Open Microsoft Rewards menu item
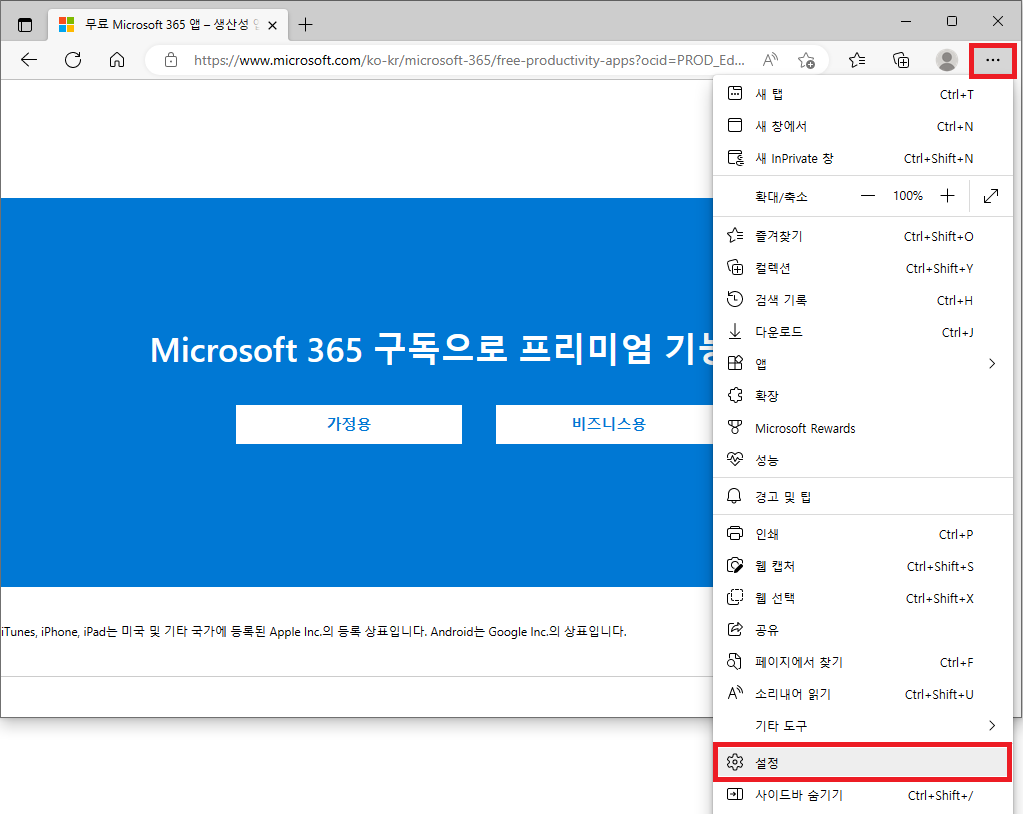The height and width of the screenshot is (814, 1023). (863, 428)
